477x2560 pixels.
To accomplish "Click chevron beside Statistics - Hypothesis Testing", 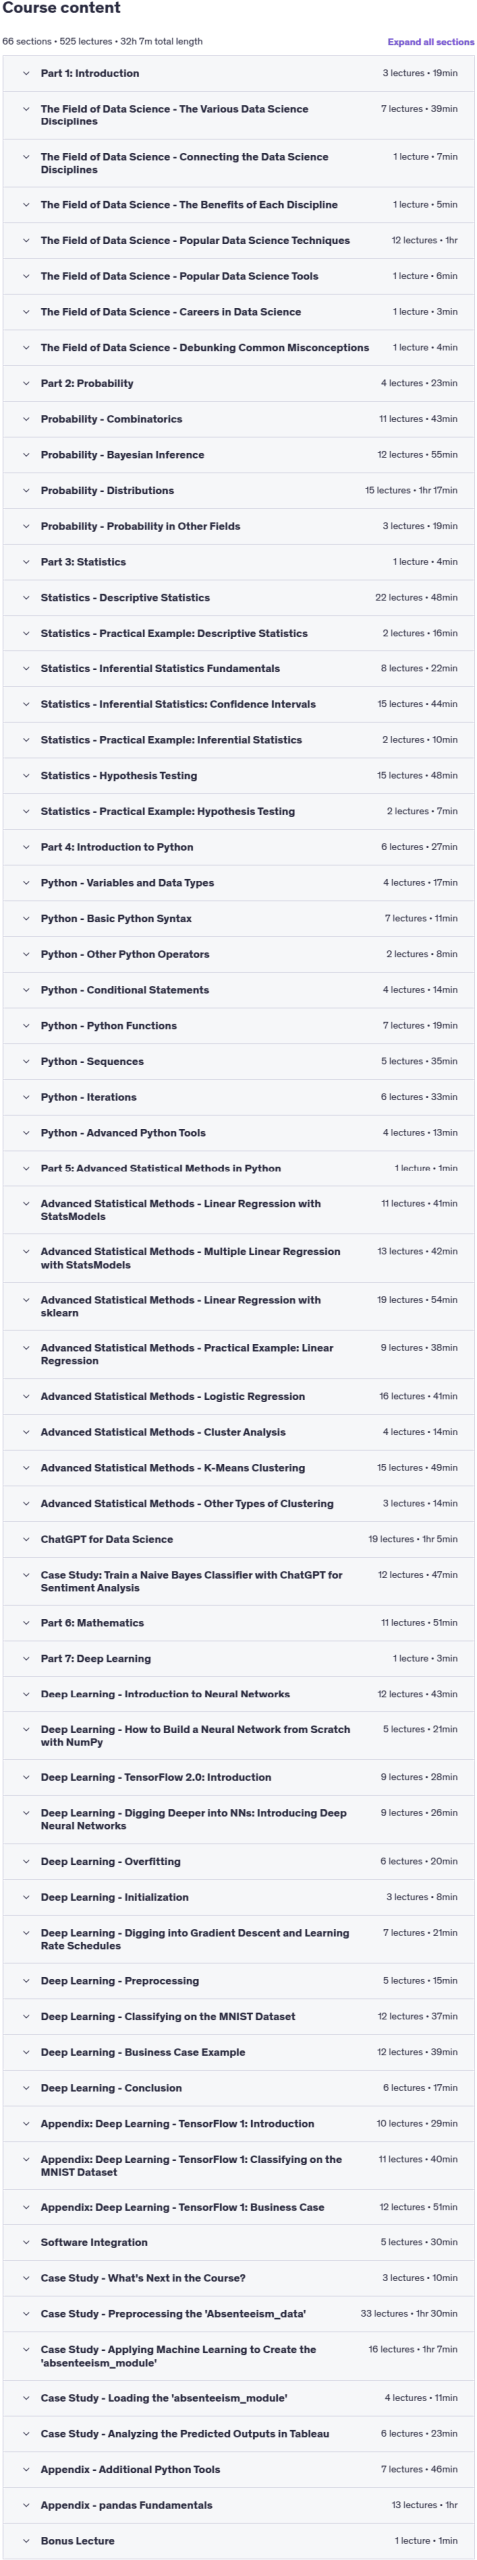I will (26, 776).
